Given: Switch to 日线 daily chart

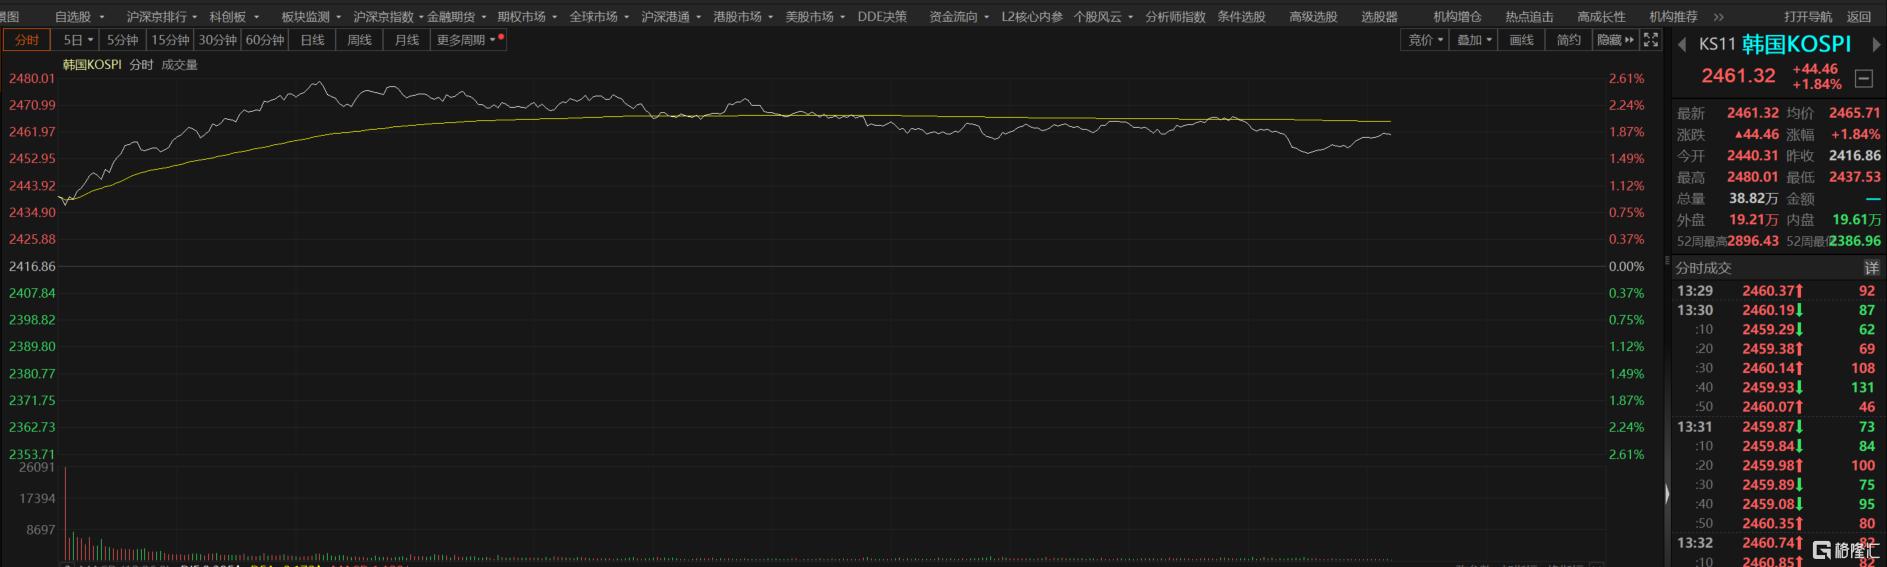Looking at the screenshot, I should click(313, 40).
